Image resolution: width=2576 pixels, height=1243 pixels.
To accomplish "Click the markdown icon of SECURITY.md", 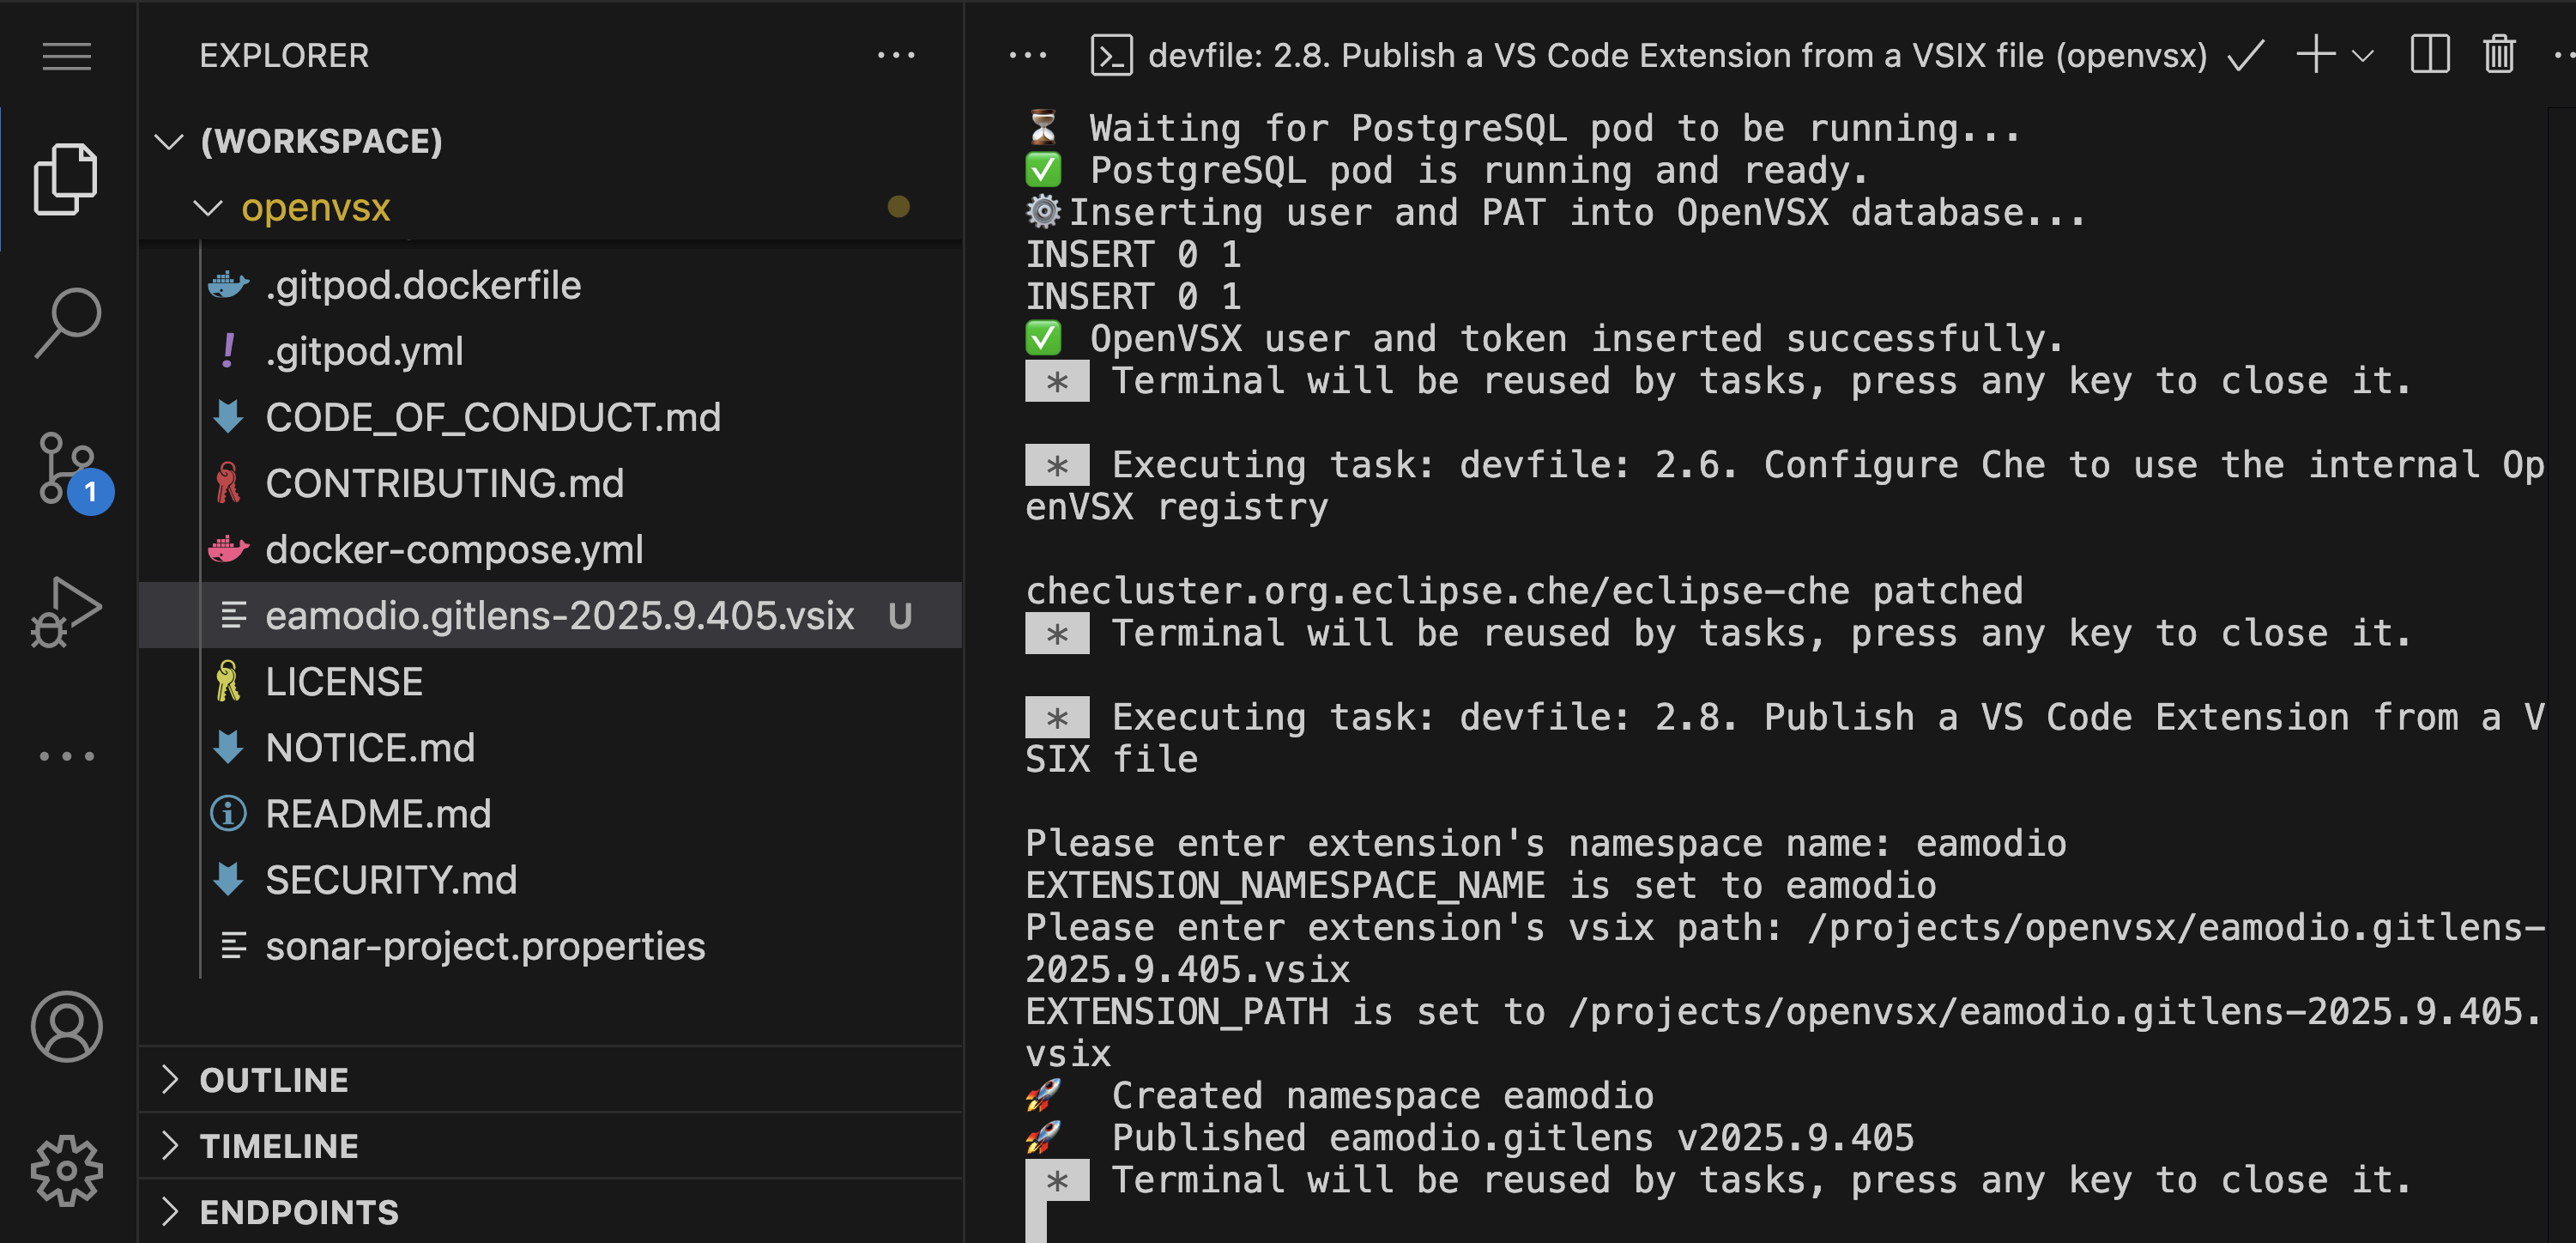I will (228, 879).
